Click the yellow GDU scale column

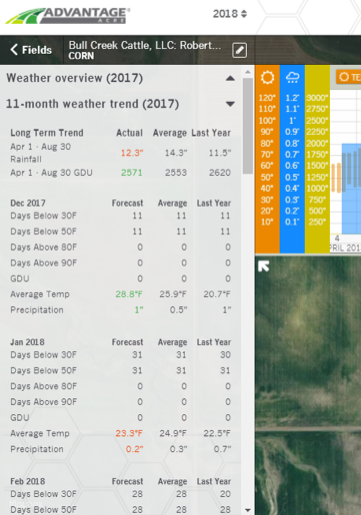[317, 159]
